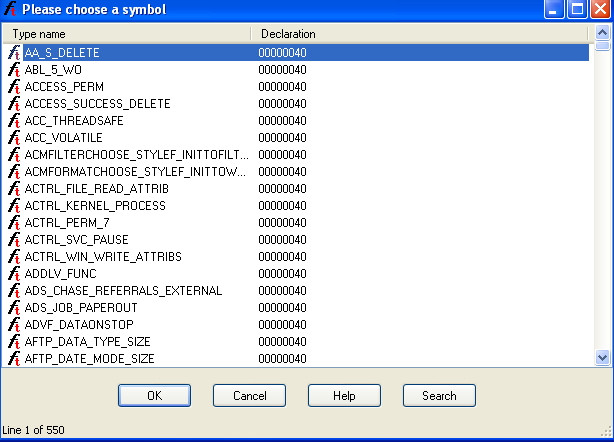Click the icon beside AFTP_DATE_MODE_SIZE
Image resolution: width=614 pixels, height=442 pixels.
[14, 359]
